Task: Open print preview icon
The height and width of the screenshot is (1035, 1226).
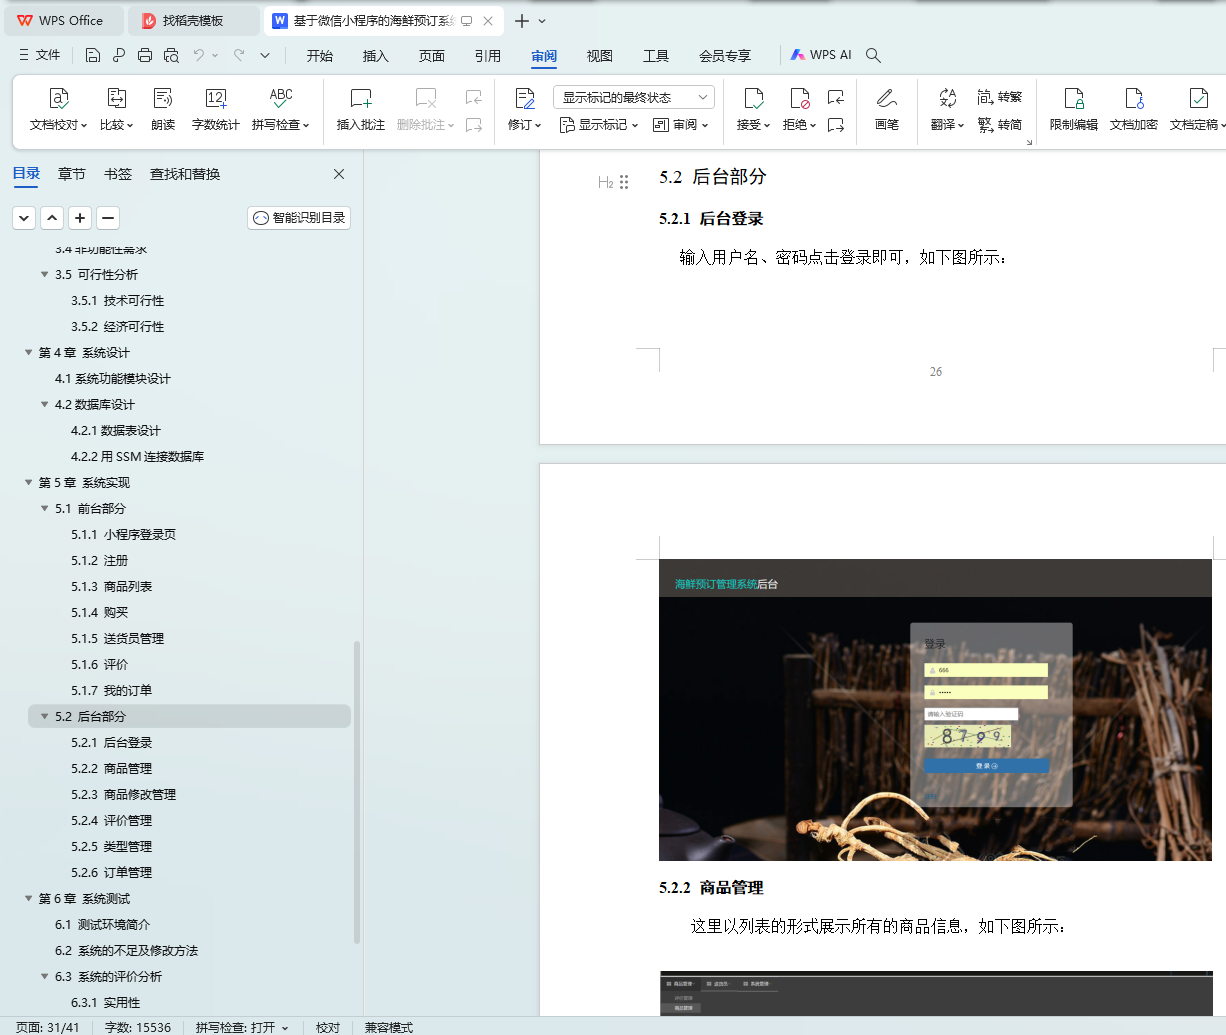Action: 171,55
